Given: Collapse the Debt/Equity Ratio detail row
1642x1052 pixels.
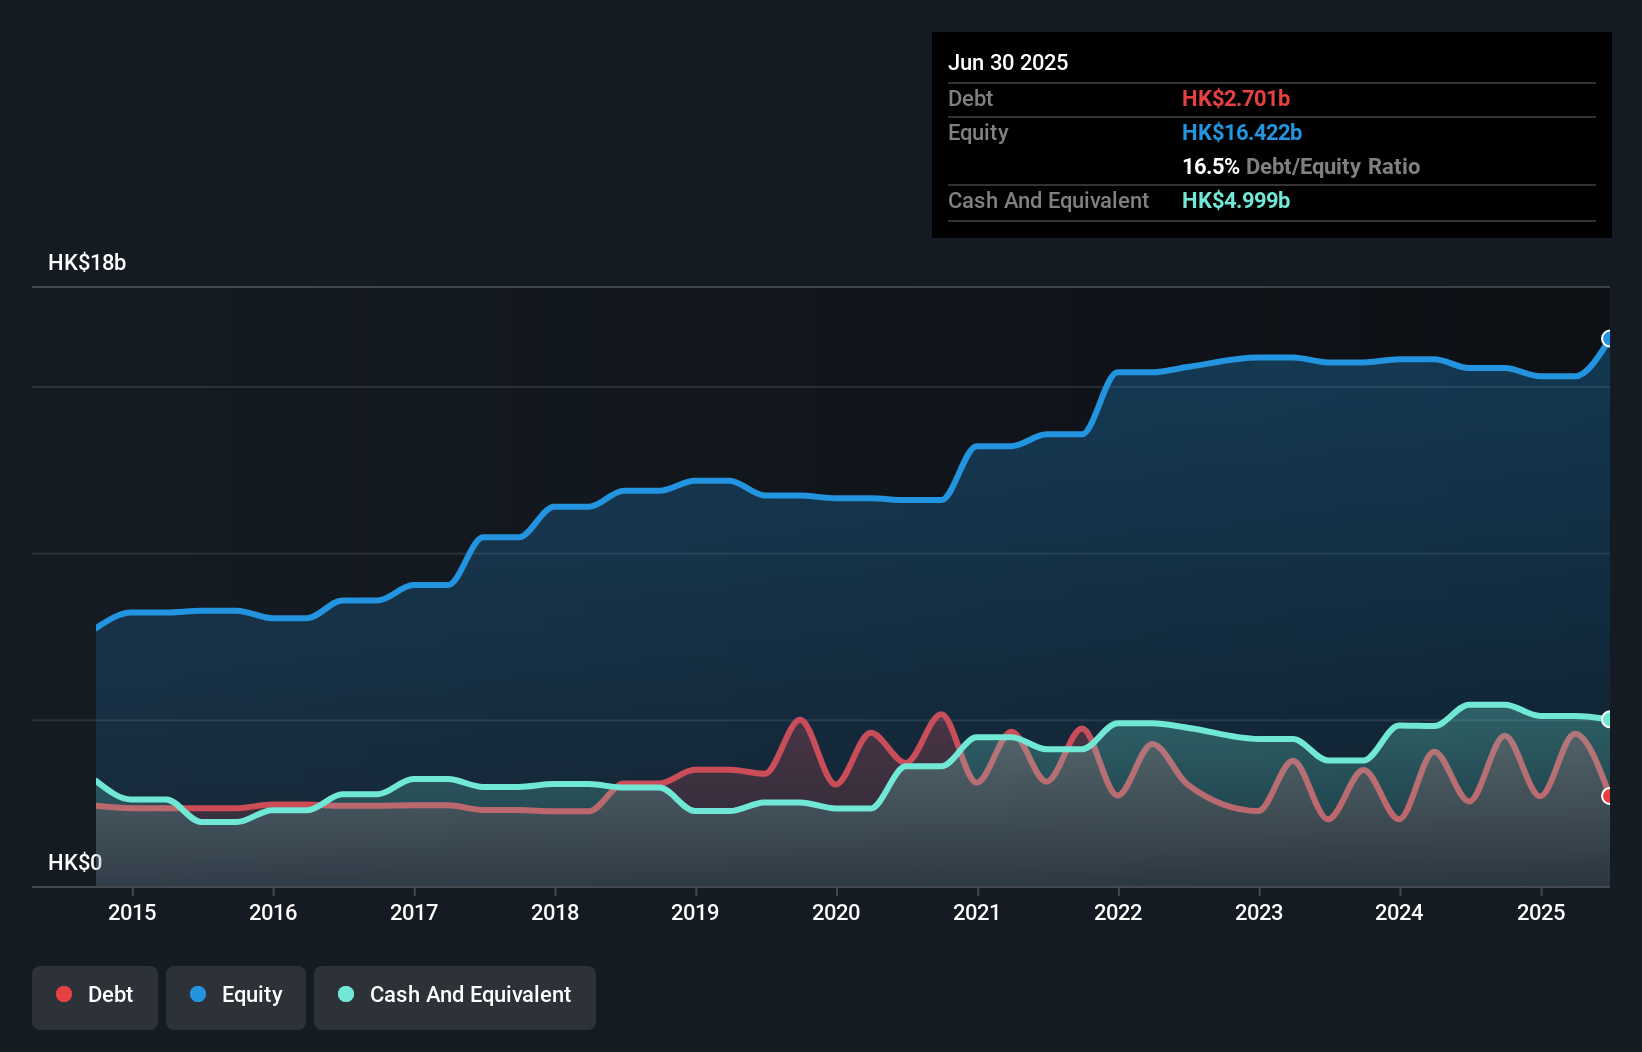Looking at the screenshot, I should (1301, 166).
